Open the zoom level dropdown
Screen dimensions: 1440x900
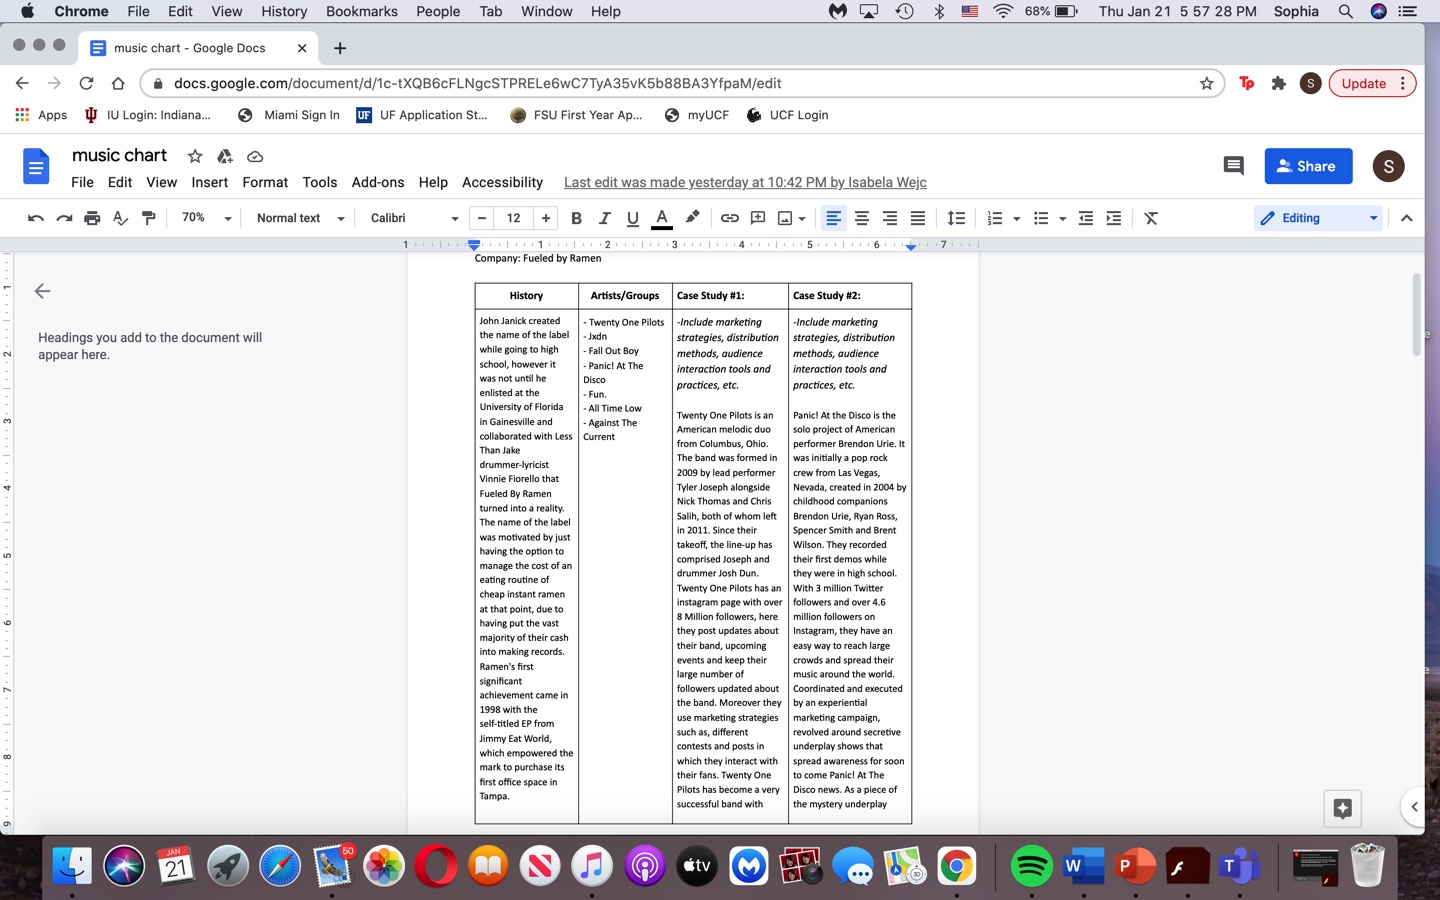click(206, 218)
